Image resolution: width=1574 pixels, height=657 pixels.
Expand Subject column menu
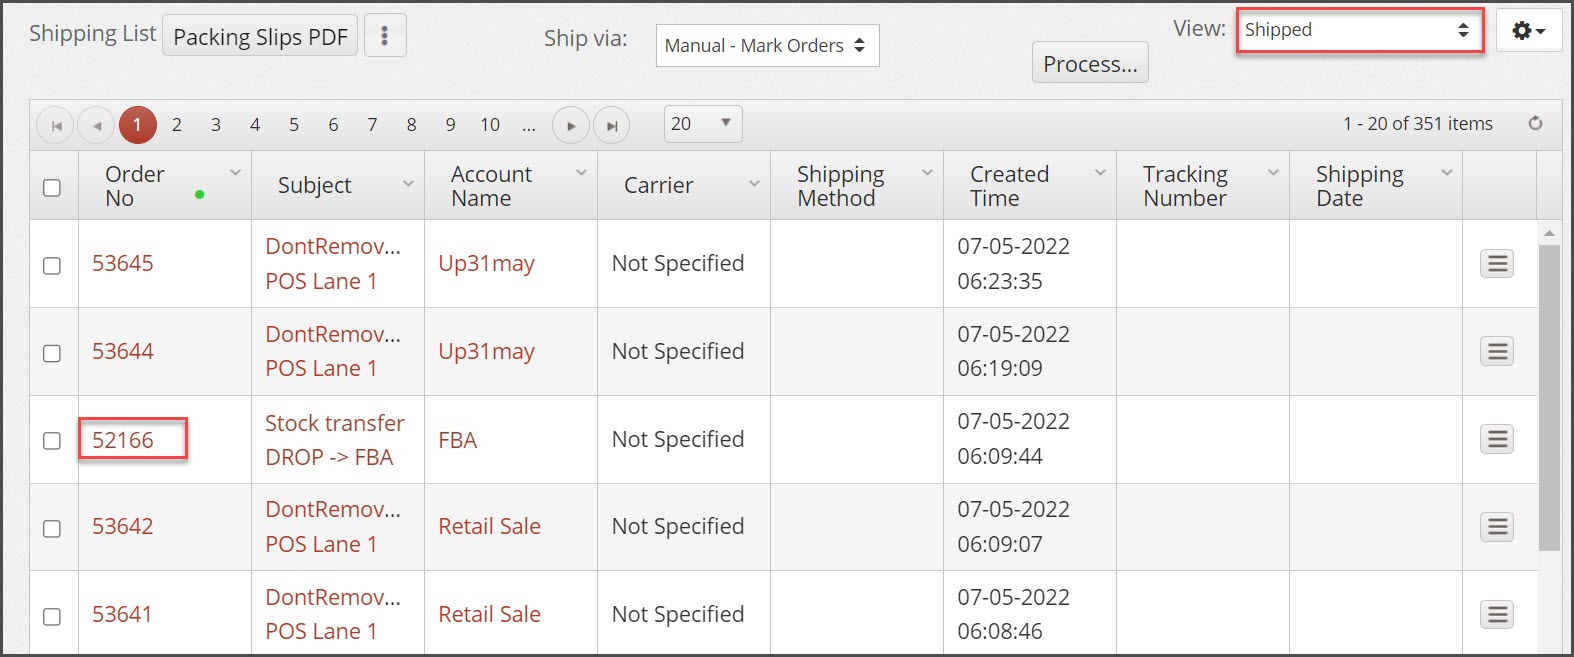coord(408,184)
